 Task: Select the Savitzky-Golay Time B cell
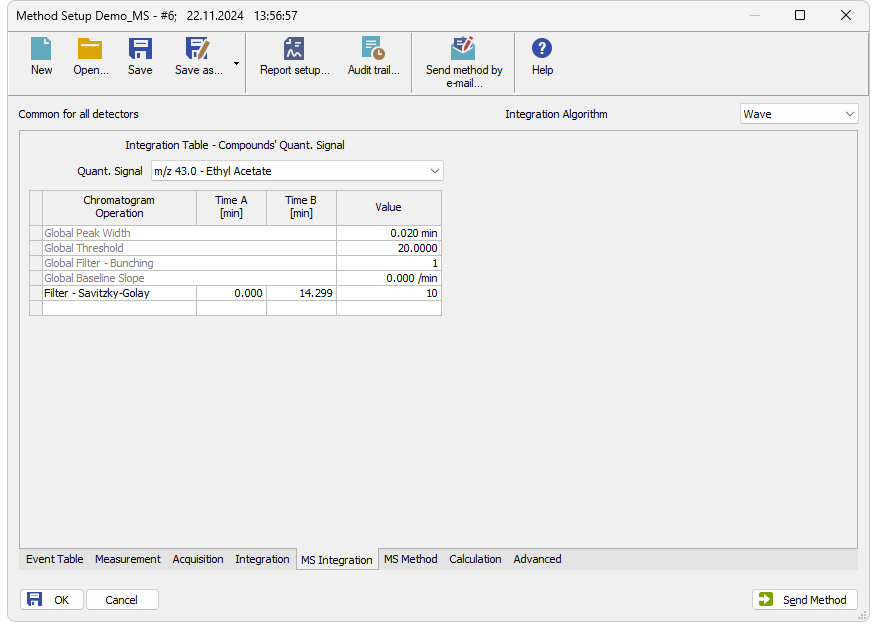point(301,294)
